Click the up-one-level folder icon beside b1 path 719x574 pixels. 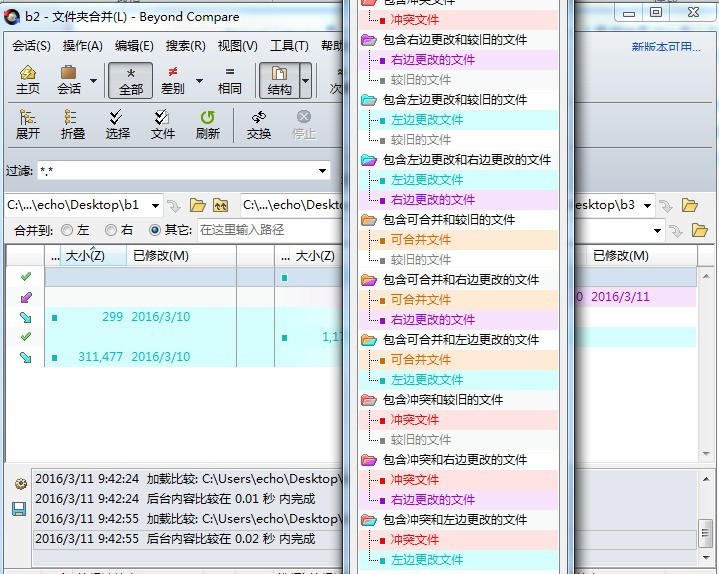pyautogui.click(x=221, y=205)
